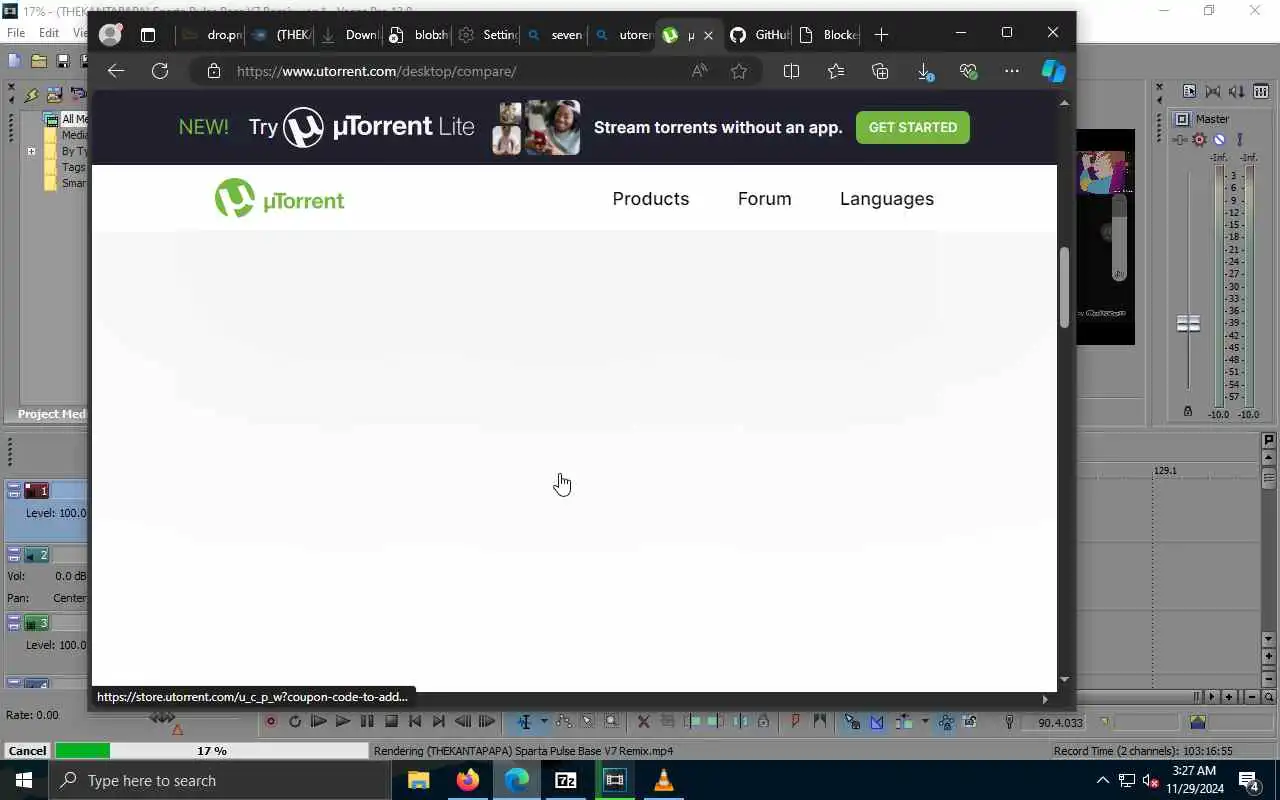The image size is (1280, 800).
Task: Add a new Edge tab
Action: click(x=881, y=35)
